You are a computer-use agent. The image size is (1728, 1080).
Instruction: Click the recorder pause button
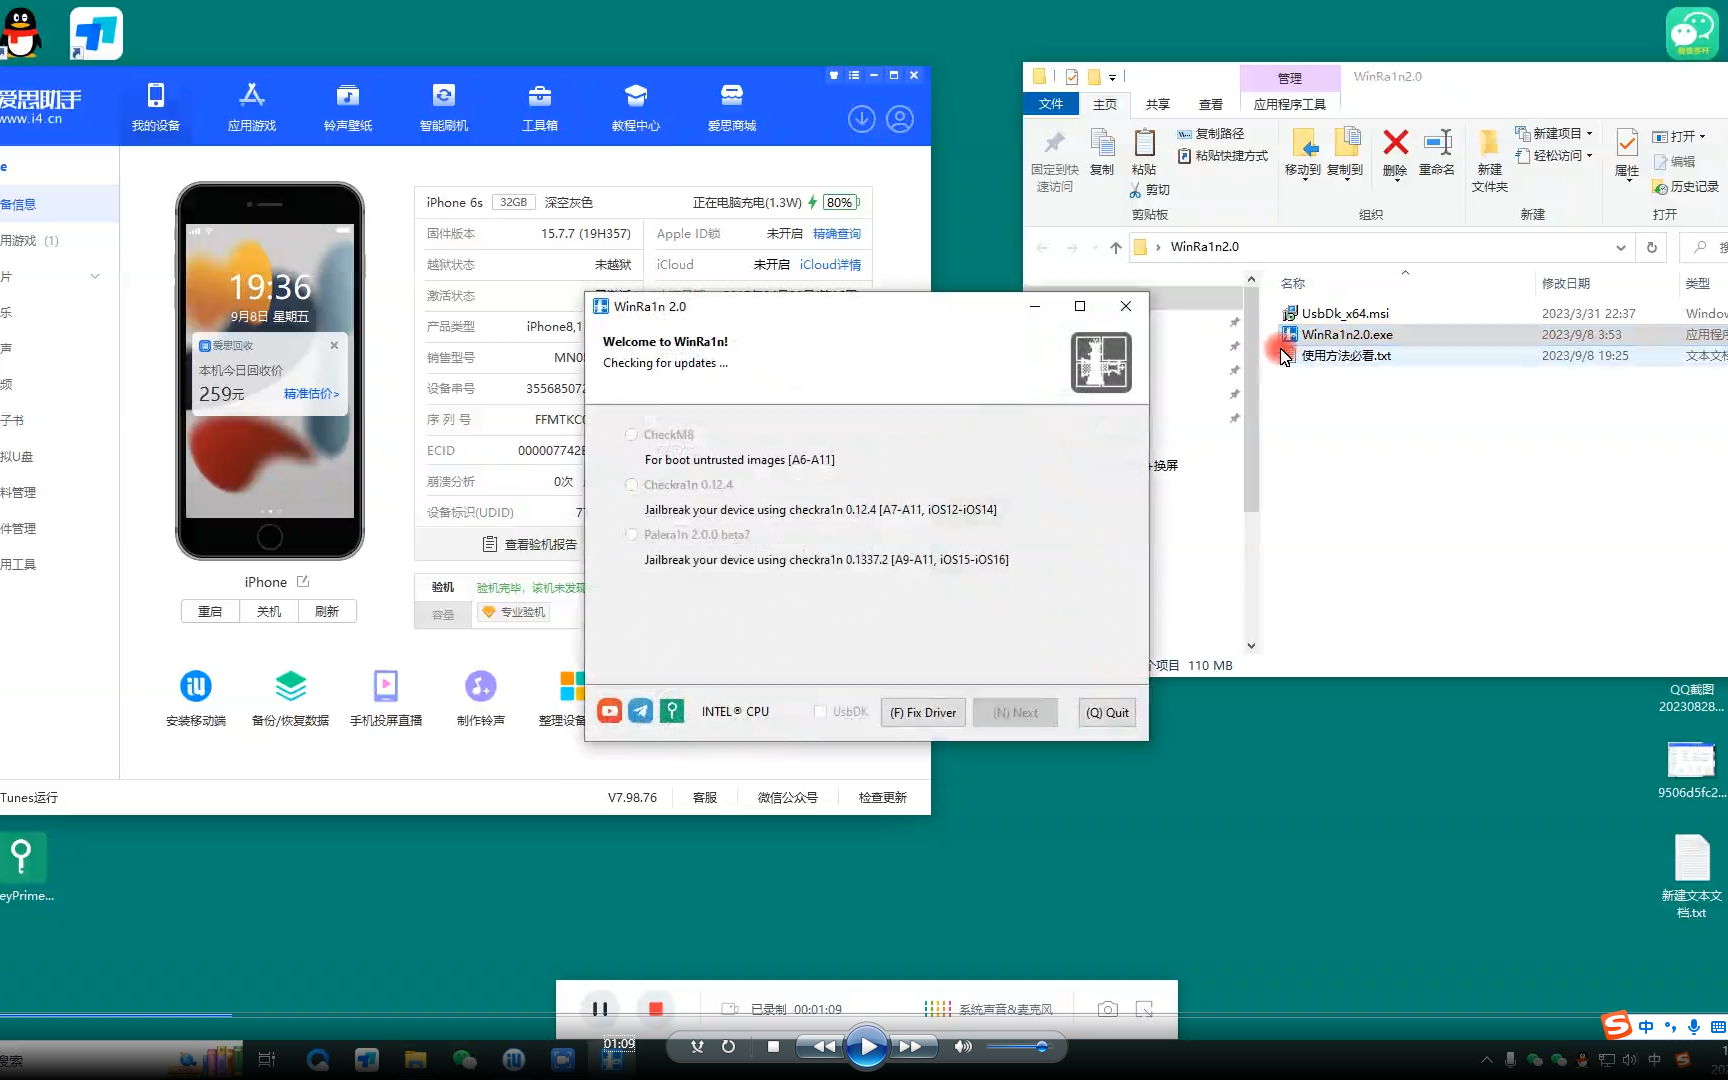[x=600, y=1009]
